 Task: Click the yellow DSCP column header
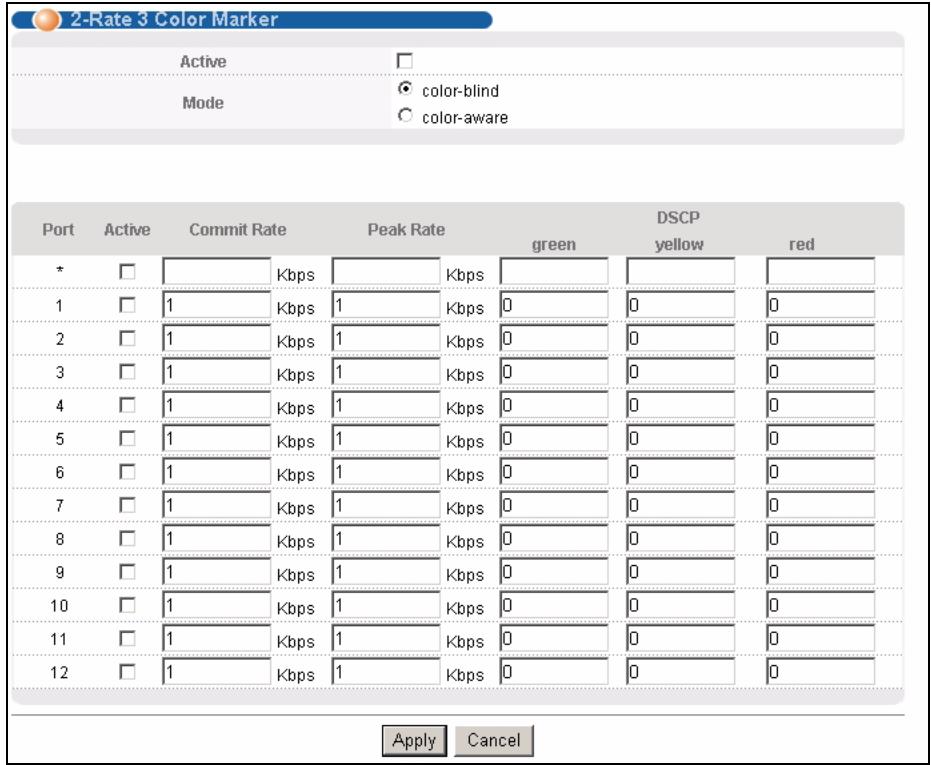pos(679,244)
